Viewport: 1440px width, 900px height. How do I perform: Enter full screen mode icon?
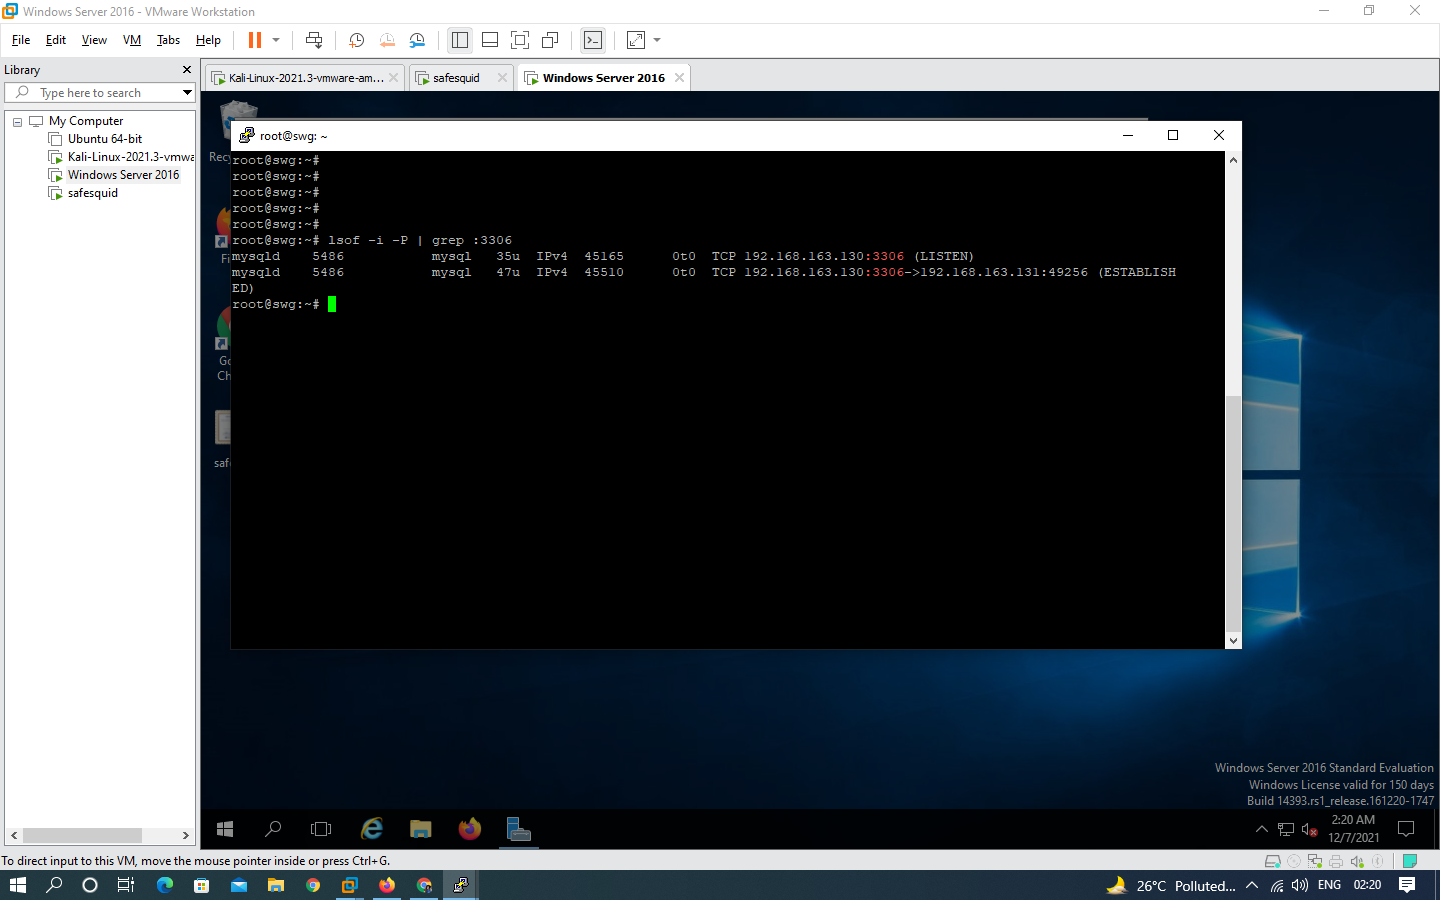520,40
